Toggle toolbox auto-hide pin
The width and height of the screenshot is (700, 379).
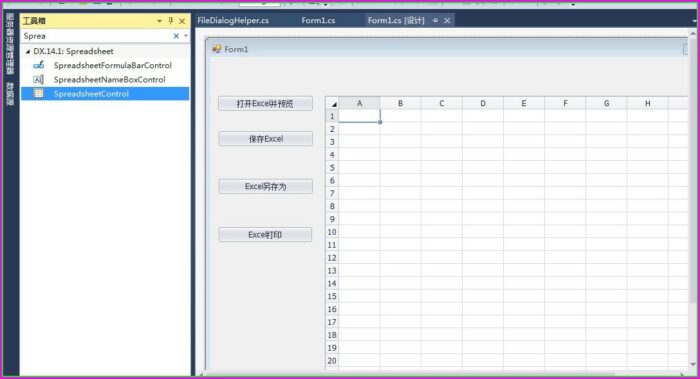pos(171,21)
